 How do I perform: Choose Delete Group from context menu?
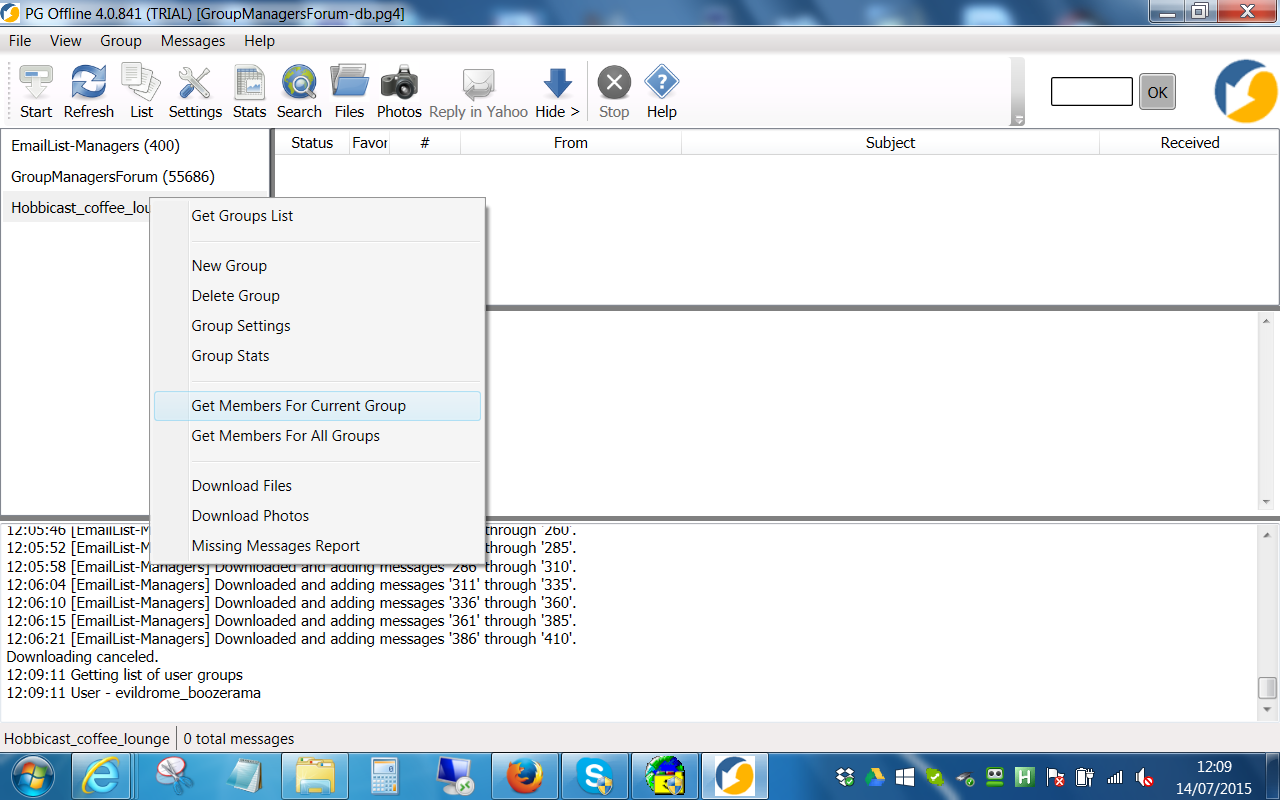pos(317,296)
